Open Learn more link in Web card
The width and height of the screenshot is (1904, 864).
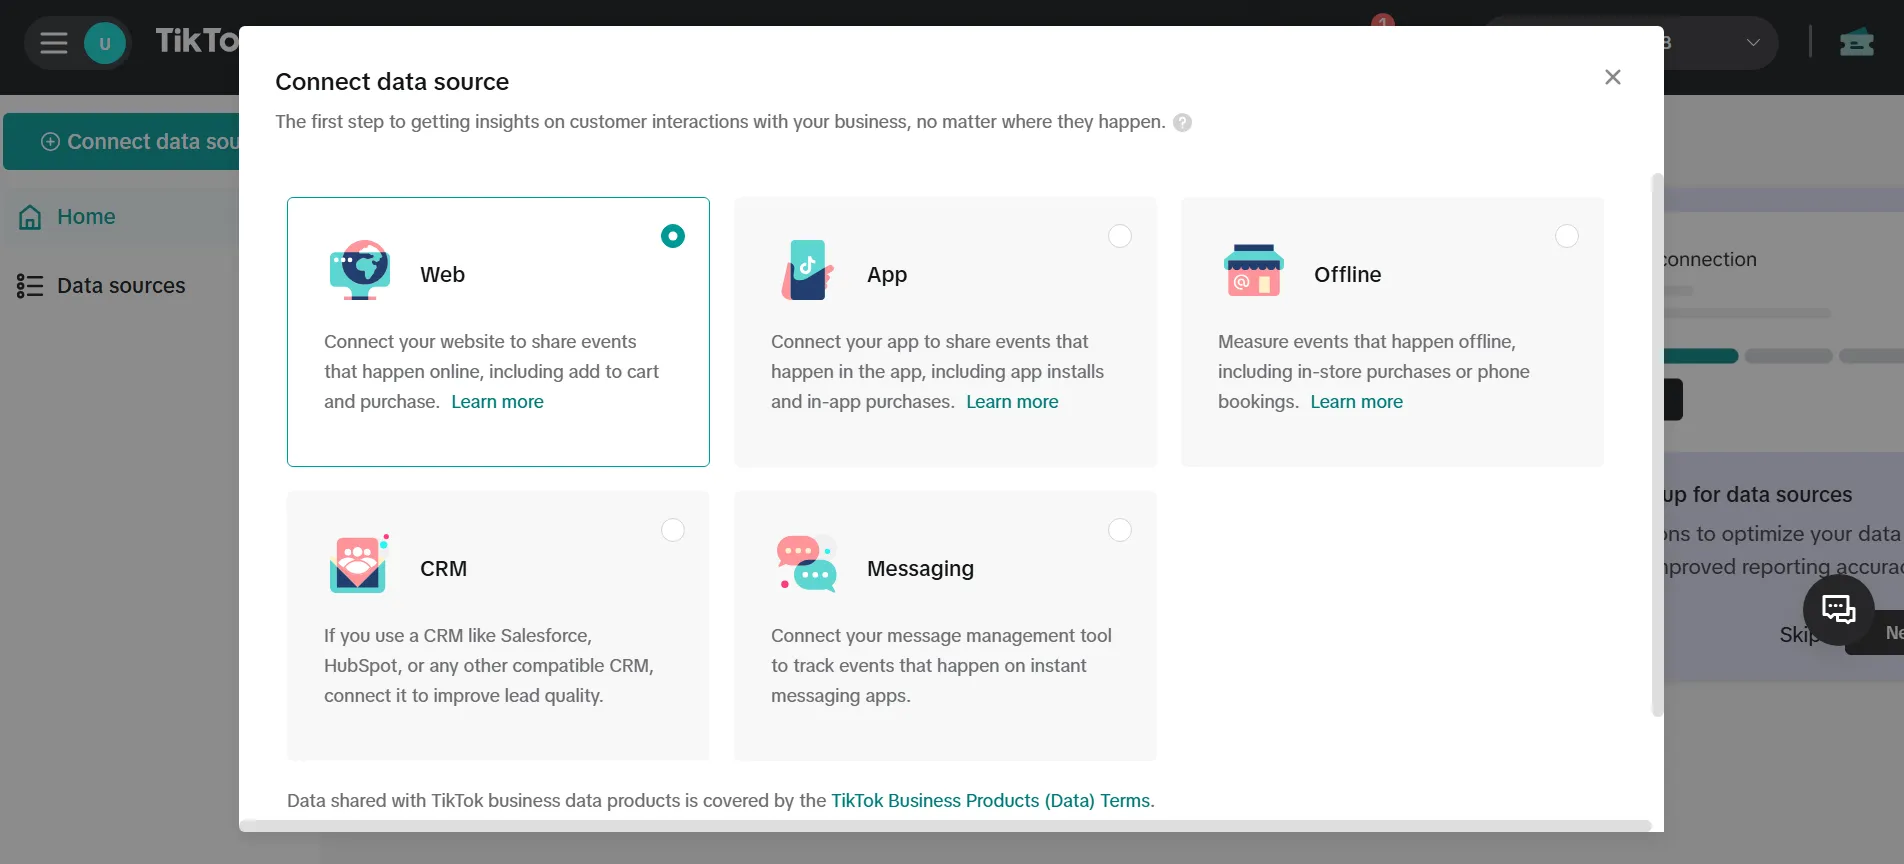coord(497,401)
